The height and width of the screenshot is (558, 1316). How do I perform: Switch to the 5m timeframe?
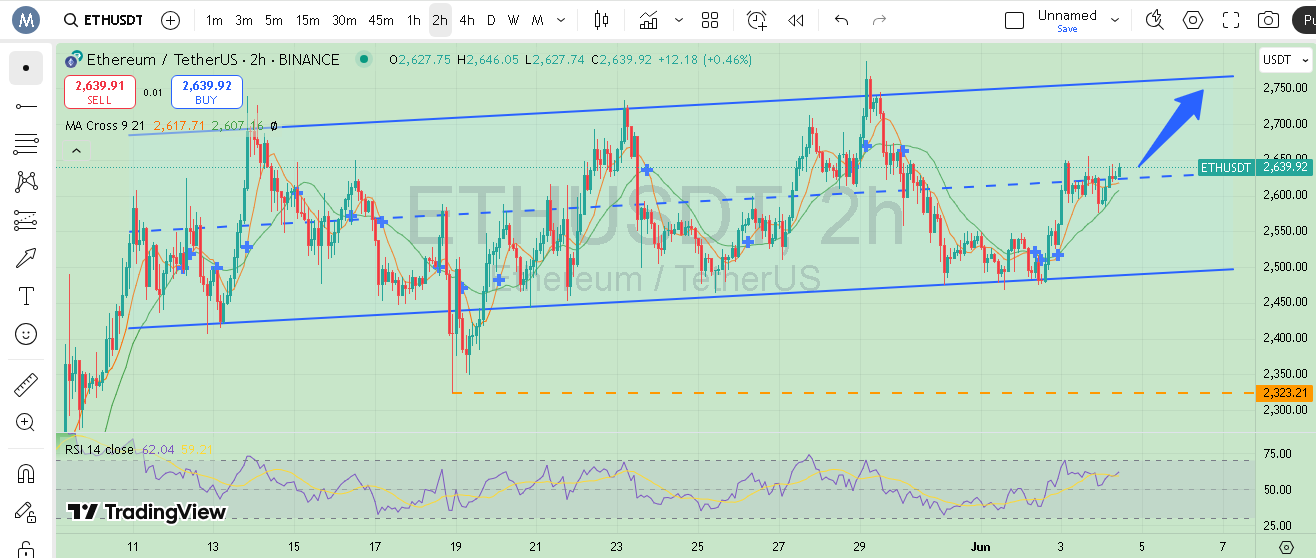(x=274, y=20)
